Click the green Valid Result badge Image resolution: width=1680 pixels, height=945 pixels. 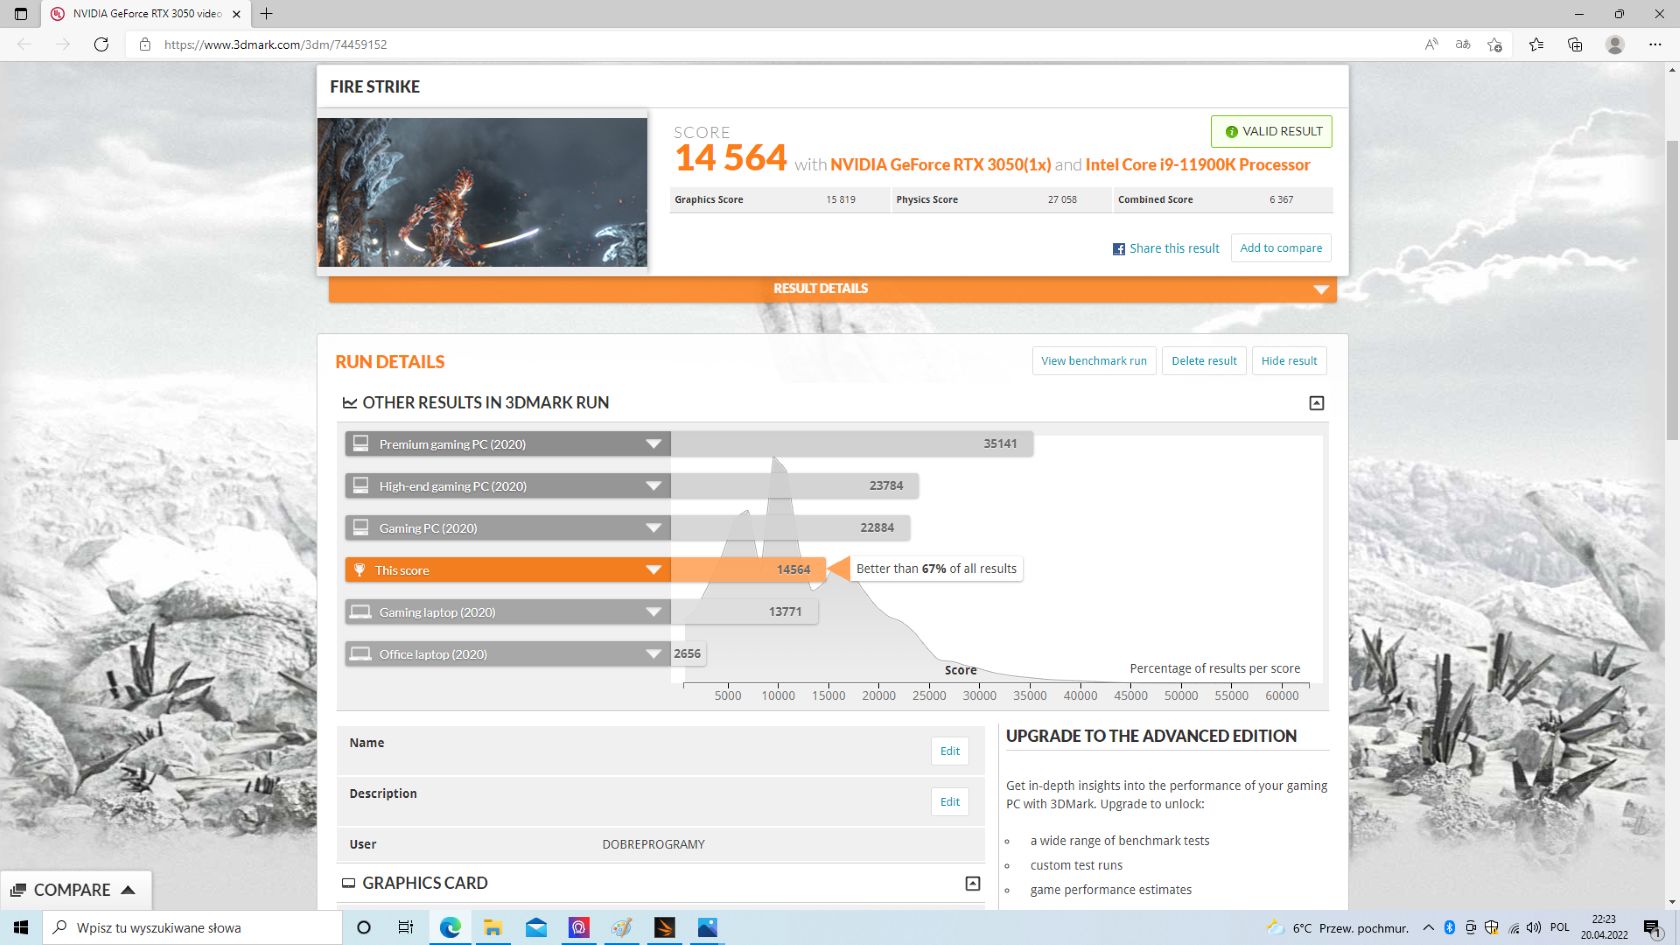(x=1271, y=131)
